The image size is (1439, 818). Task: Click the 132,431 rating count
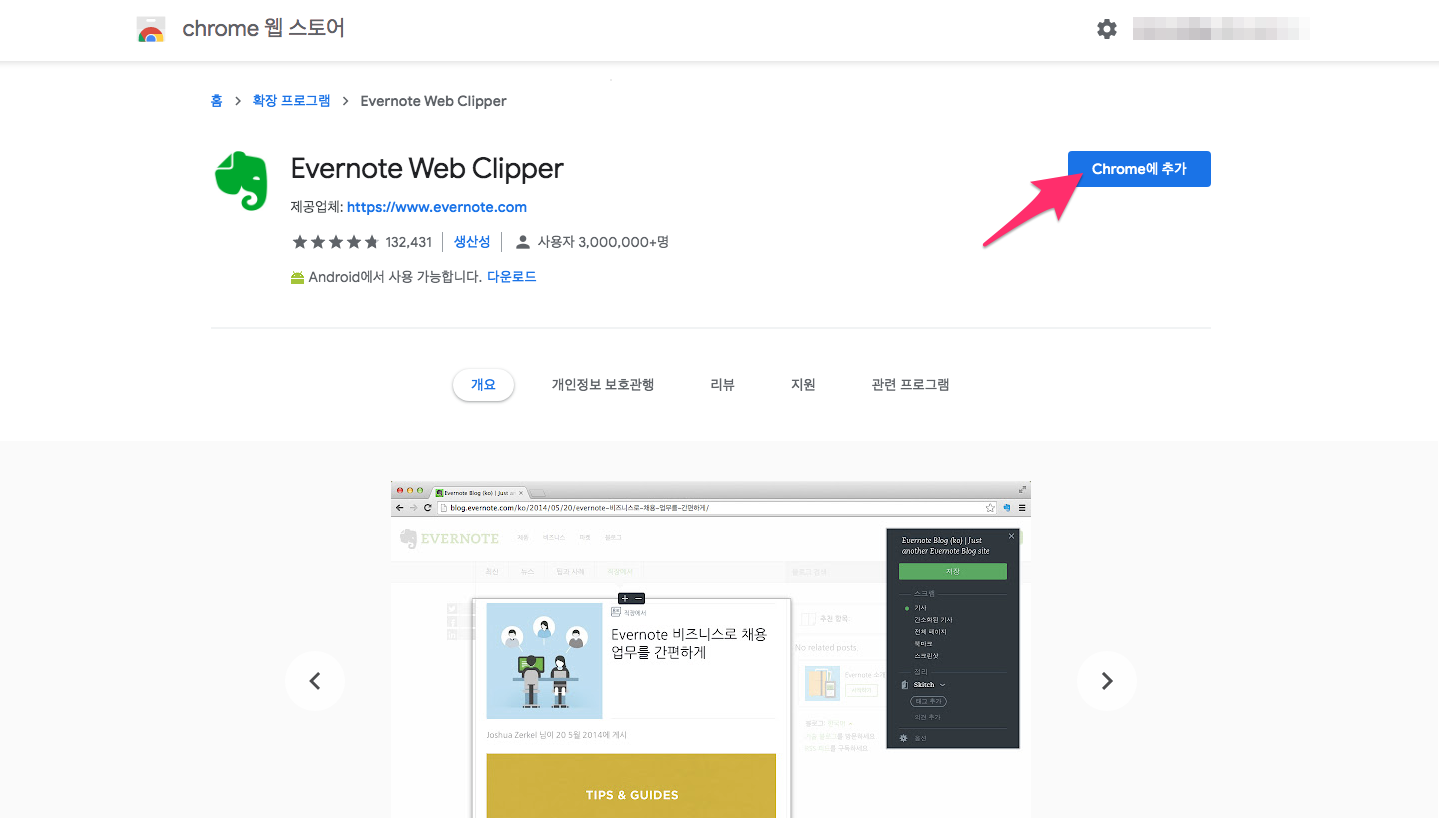click(x=408, y=242)
